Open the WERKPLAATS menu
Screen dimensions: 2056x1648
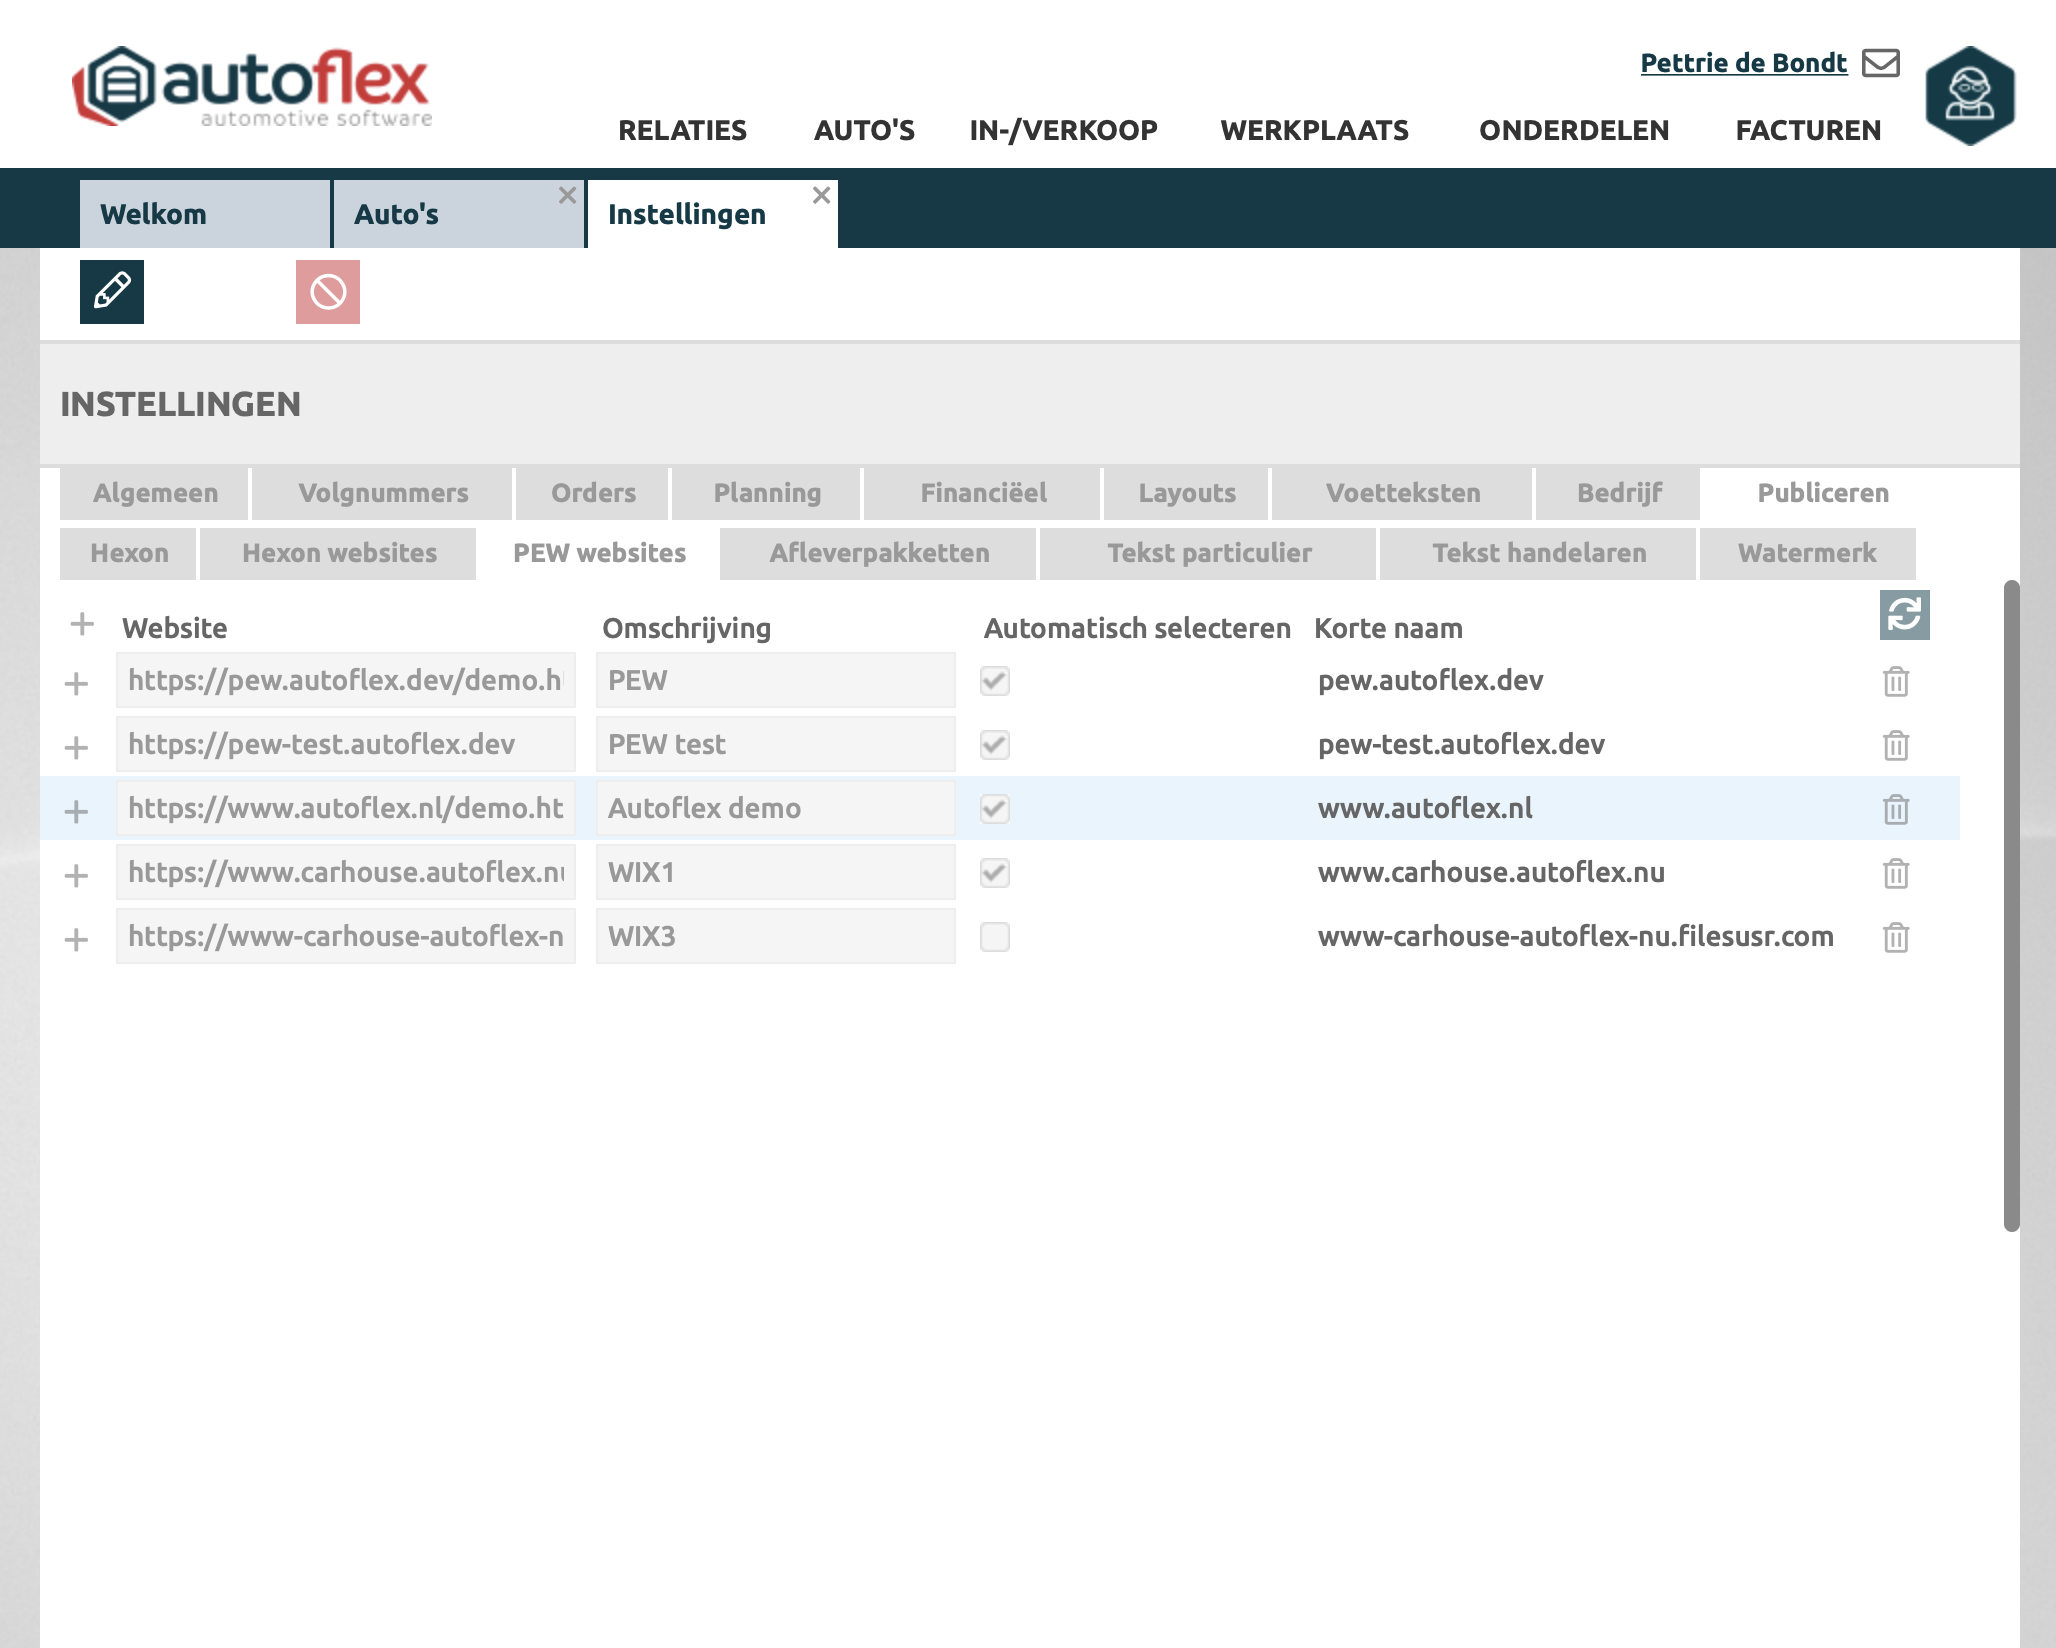pos(1314,130)
